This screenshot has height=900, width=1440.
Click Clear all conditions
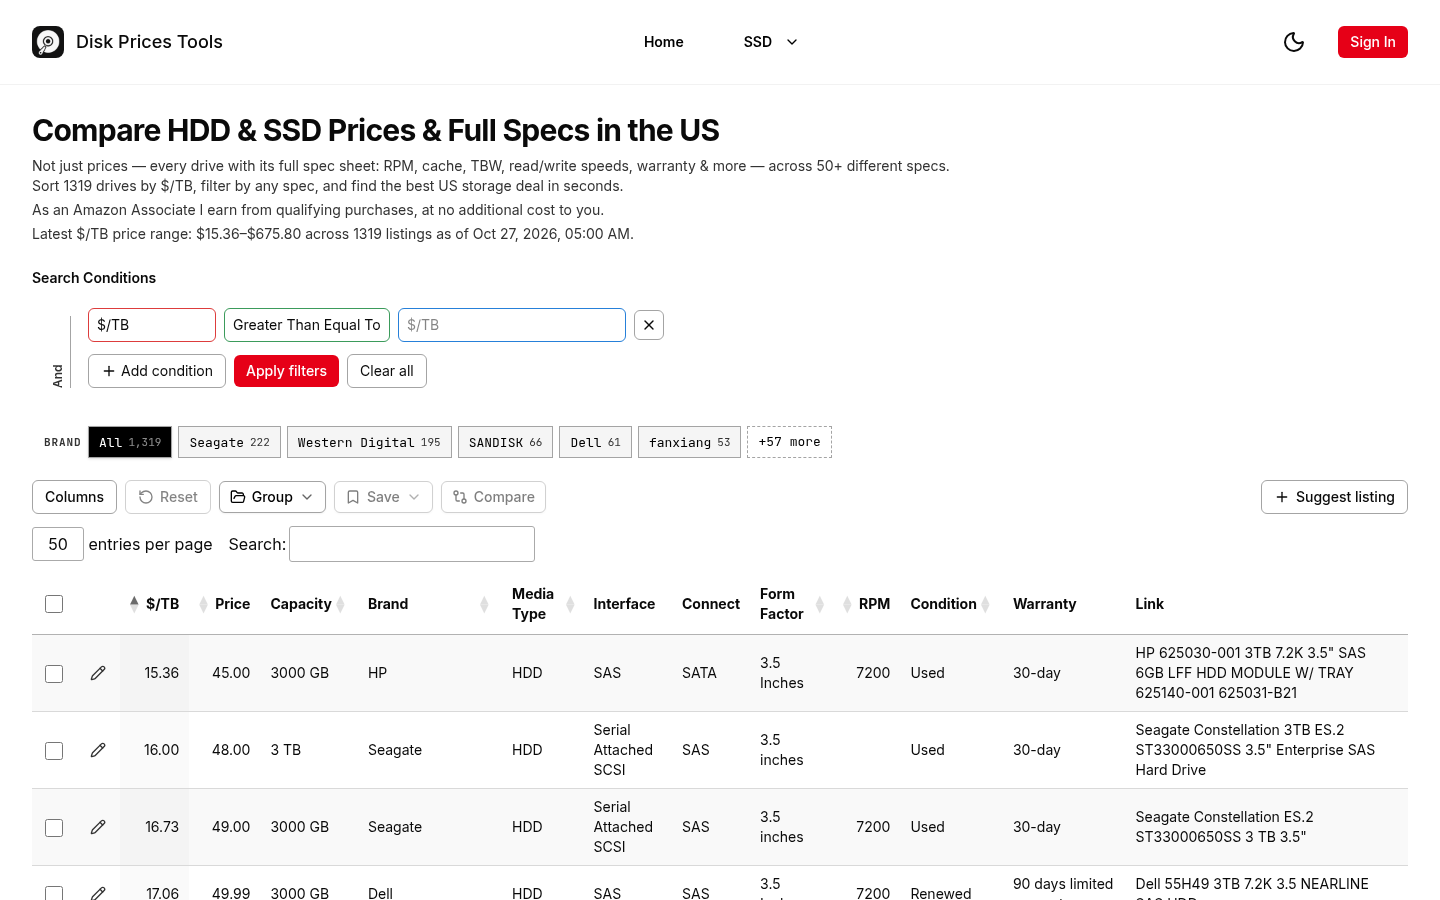[387, 371]
